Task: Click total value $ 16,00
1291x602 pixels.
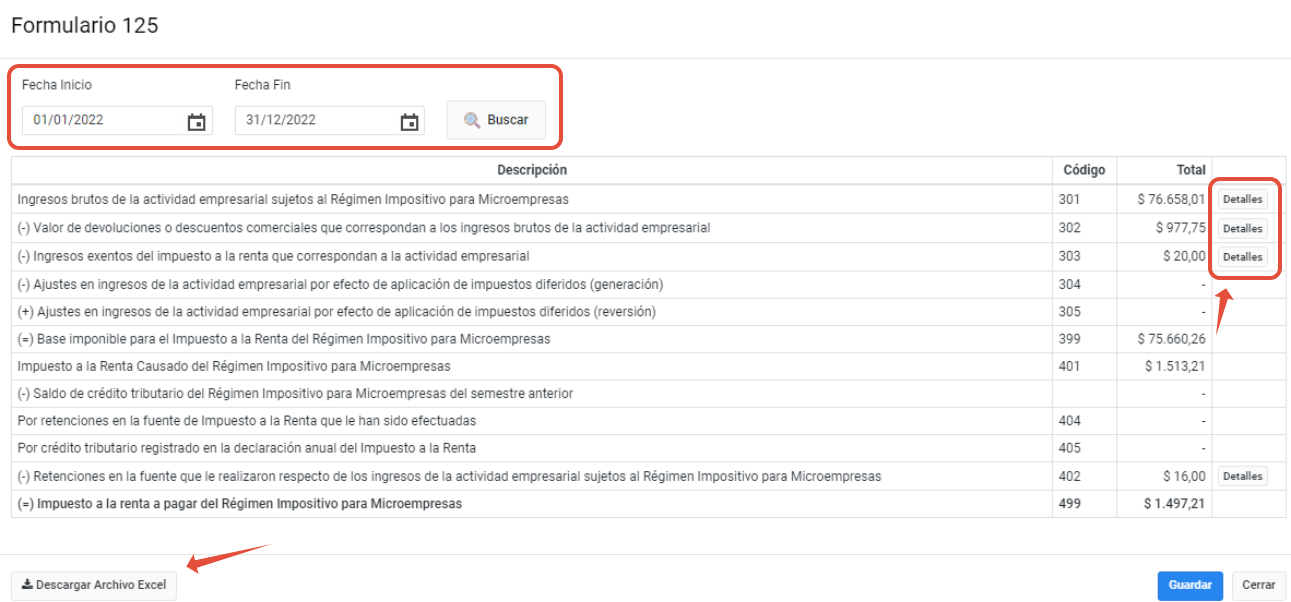Action: tap(1184, 476)
